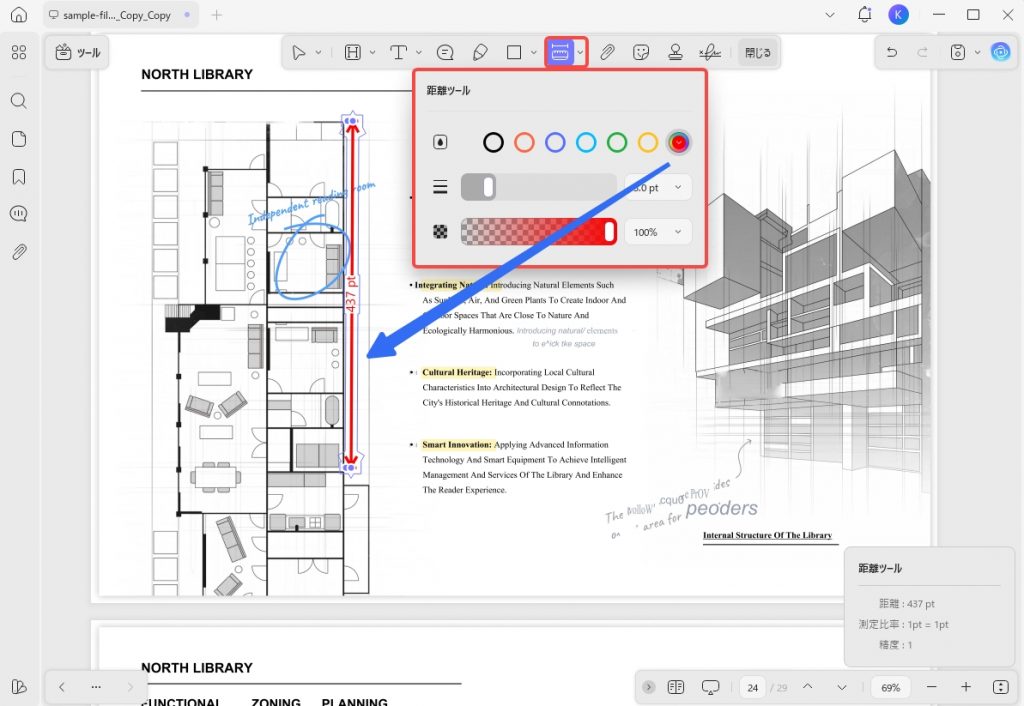Choose the cyan color swatch
Screen dimensions: 1024x706
[x=586, y=142]
